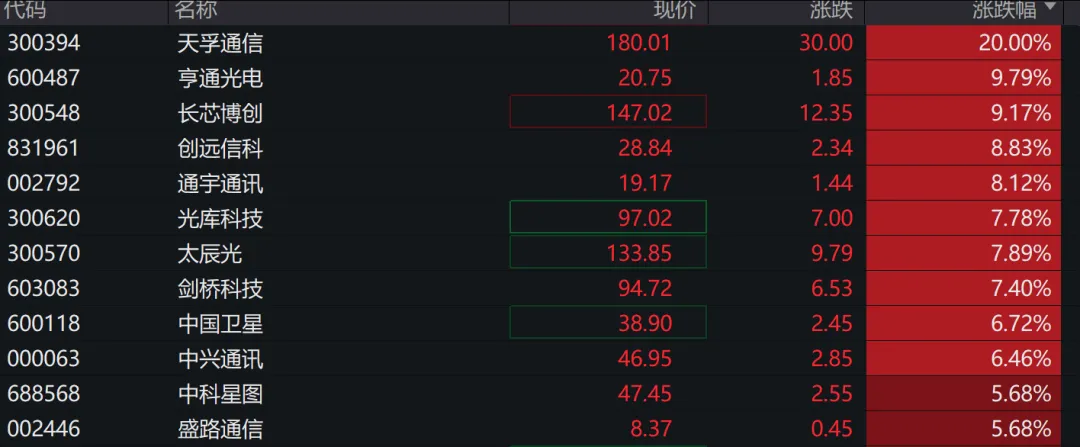
Task: Click the 147.02 price cell
Action: [x=638, y=113]
